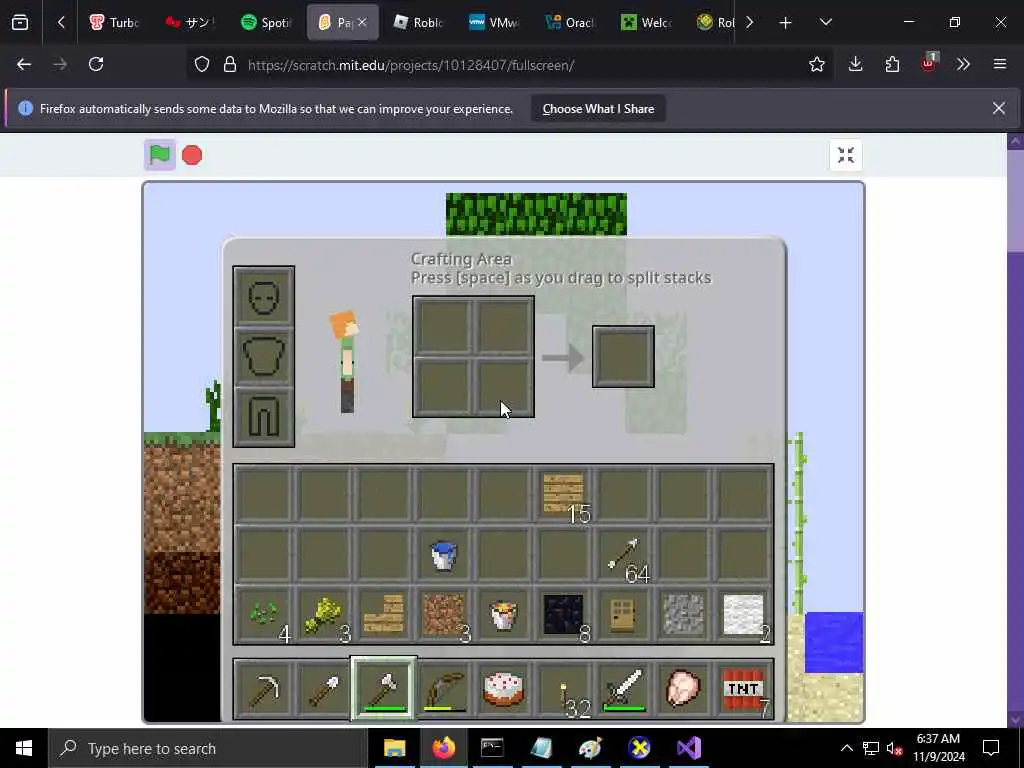1024x768 pixels.
Task: Click the Type here to search box
Action: click(x=208, y=748)
